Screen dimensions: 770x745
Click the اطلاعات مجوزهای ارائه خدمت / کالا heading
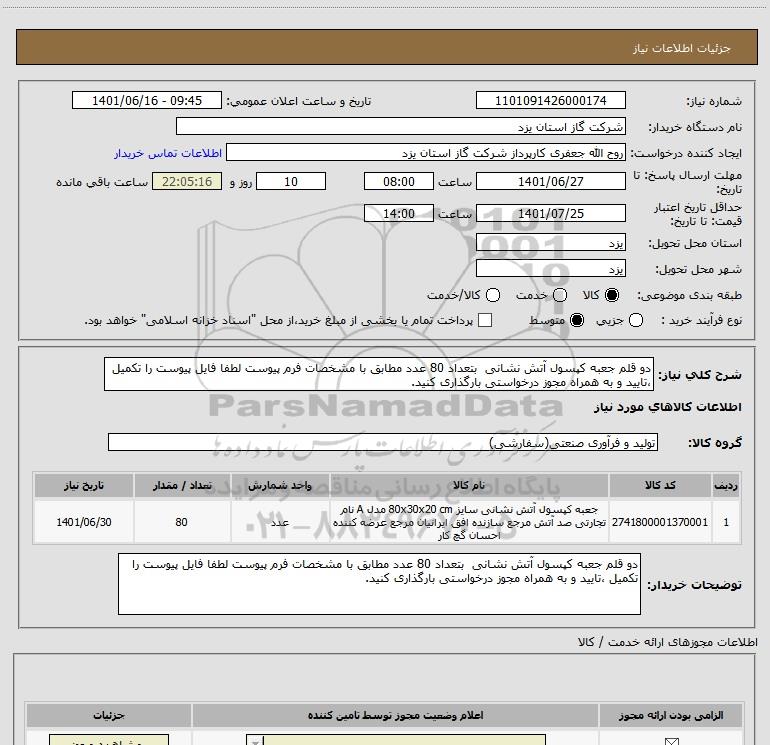point(667,642)
